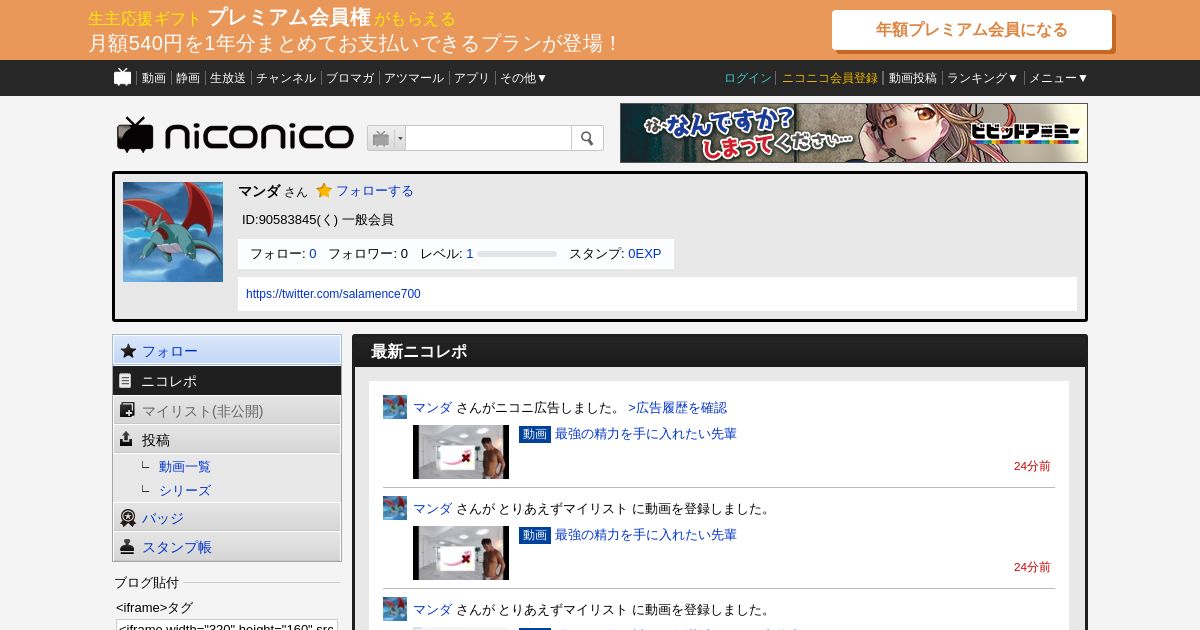This screenshot has height=630, width=1200.
Task: Click the stamp 0EXP link
Action: 645,254
